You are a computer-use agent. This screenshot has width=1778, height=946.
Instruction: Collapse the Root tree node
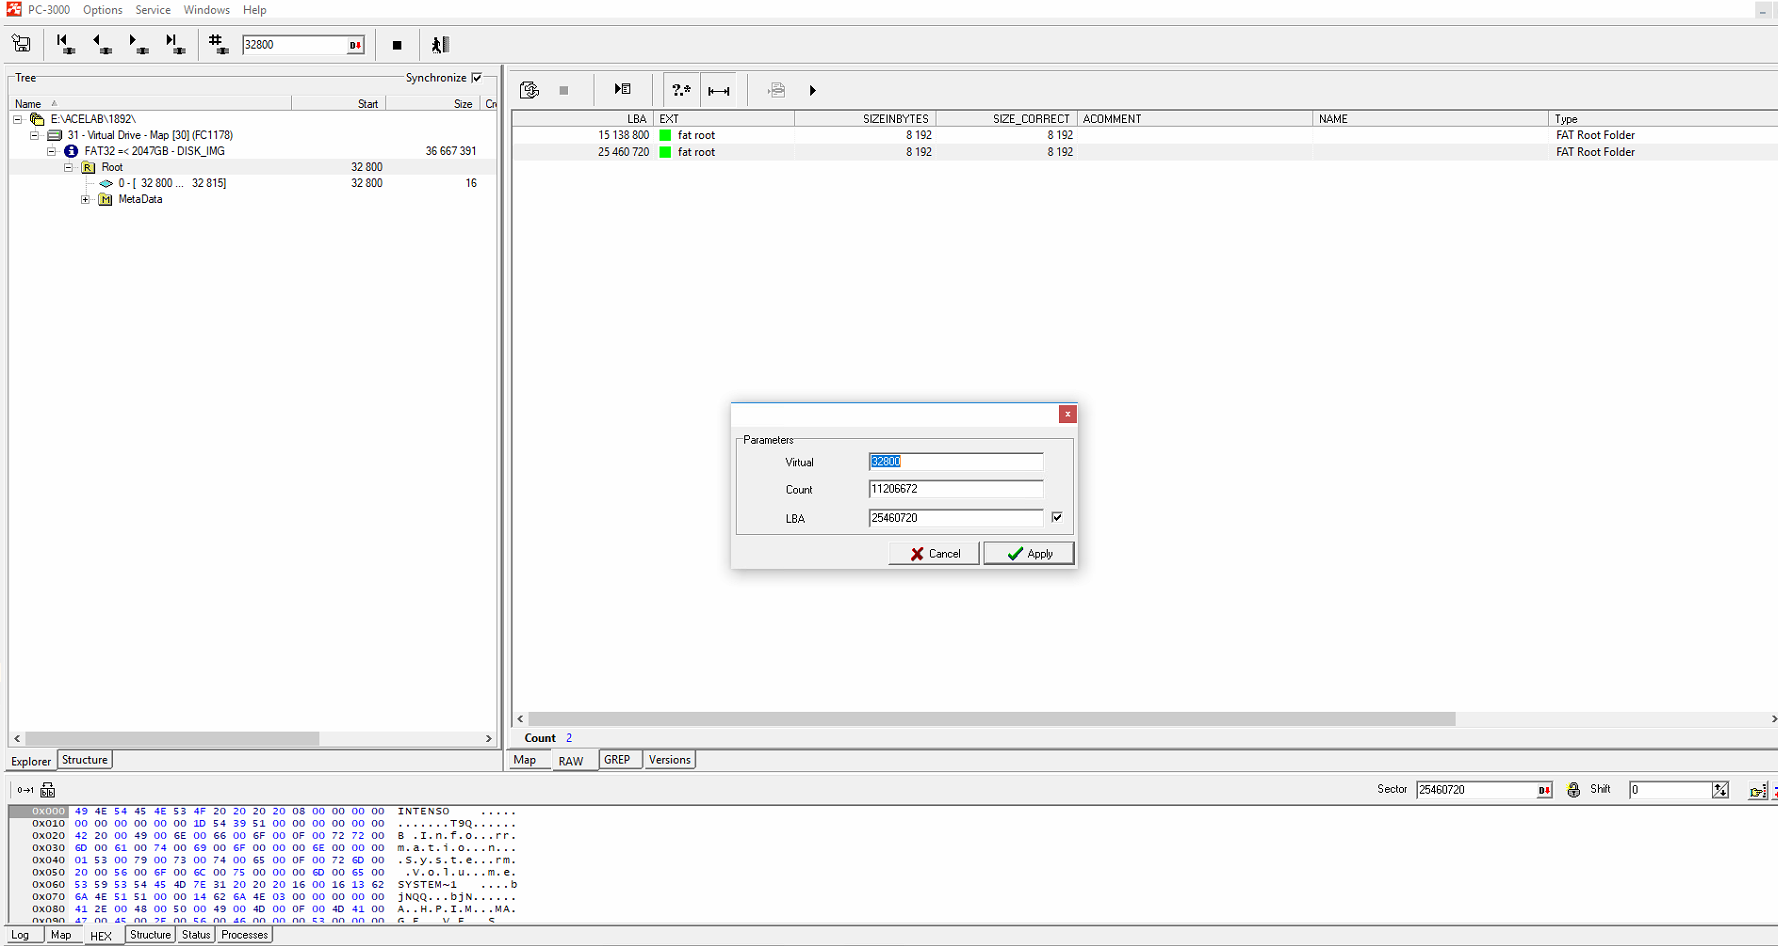(x=69, y=168)
